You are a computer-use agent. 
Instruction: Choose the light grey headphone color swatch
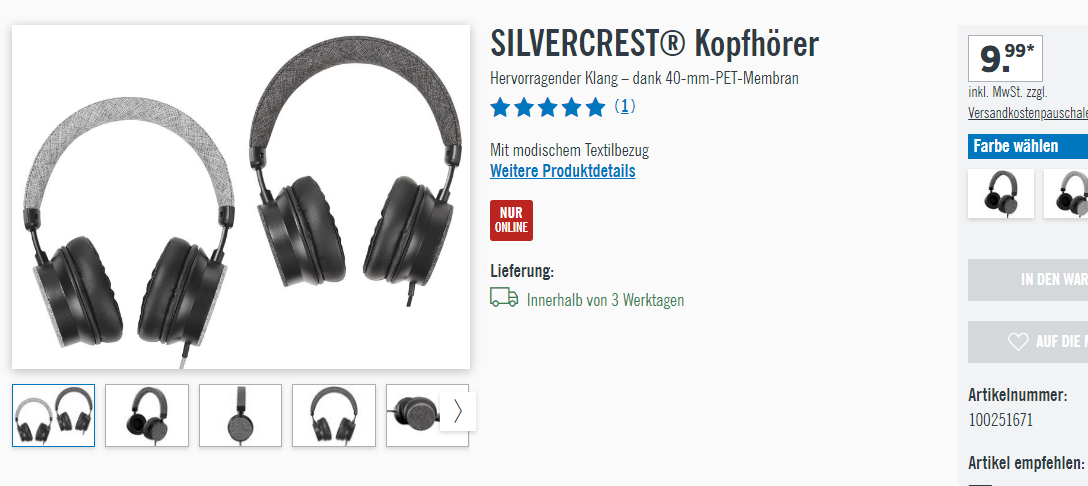point(1066,194)
